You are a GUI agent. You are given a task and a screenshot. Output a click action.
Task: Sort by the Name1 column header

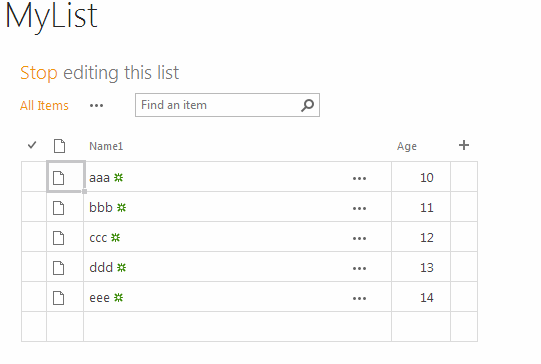pyautogui.click(x=106, y=146)
